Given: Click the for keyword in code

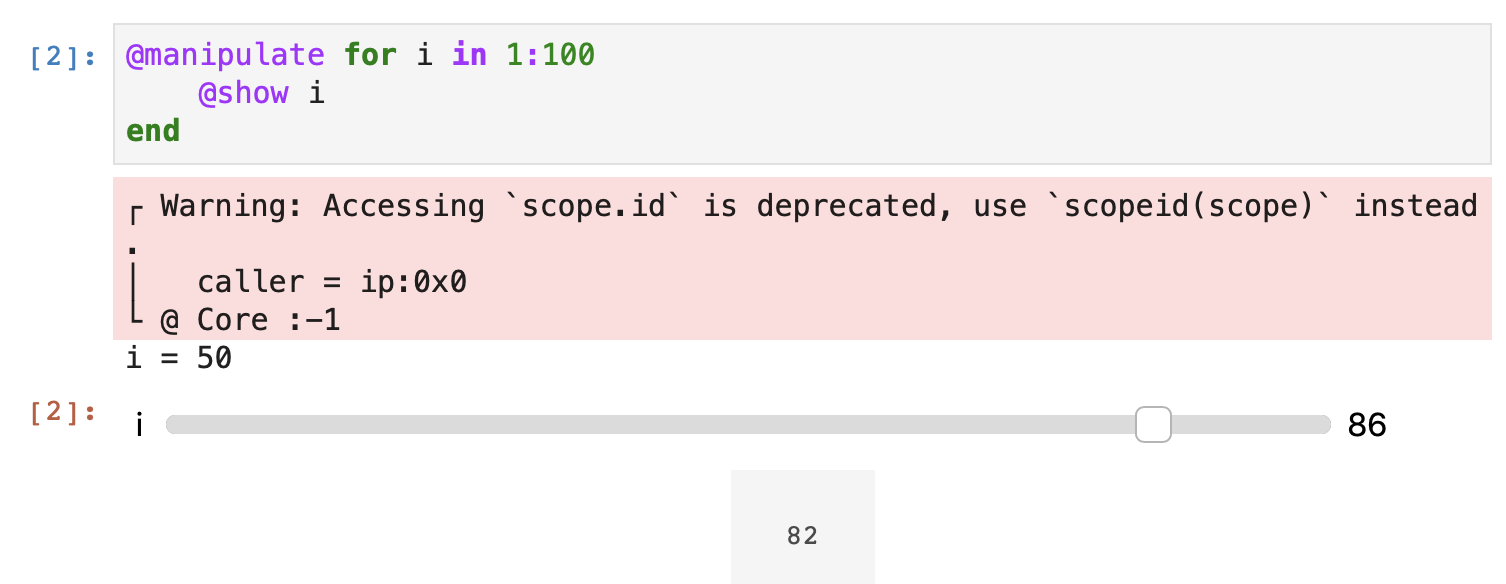Looking at the screenshot, I should pos(370,55).
